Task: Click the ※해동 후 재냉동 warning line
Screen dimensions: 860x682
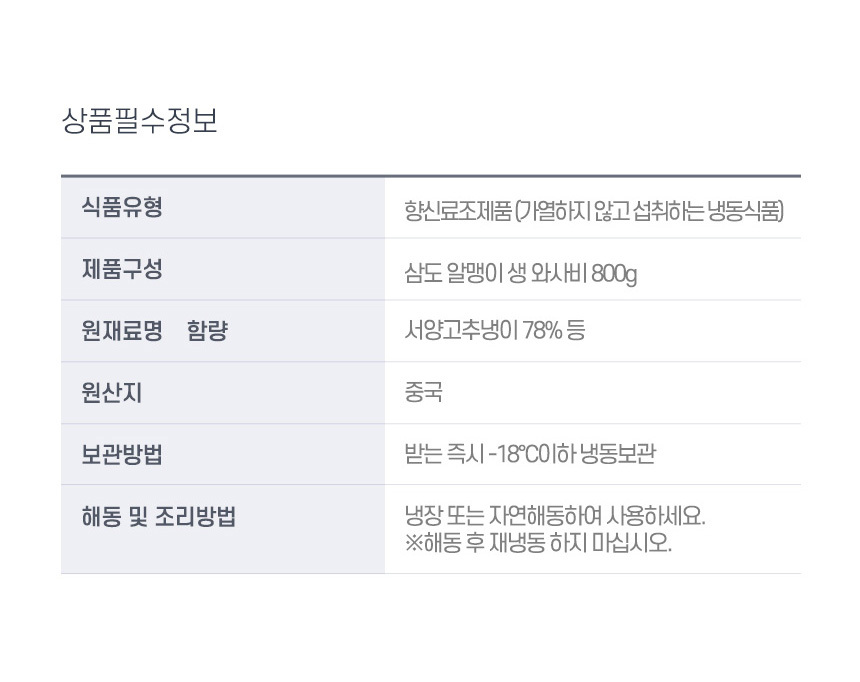Action: pos(538,543)
